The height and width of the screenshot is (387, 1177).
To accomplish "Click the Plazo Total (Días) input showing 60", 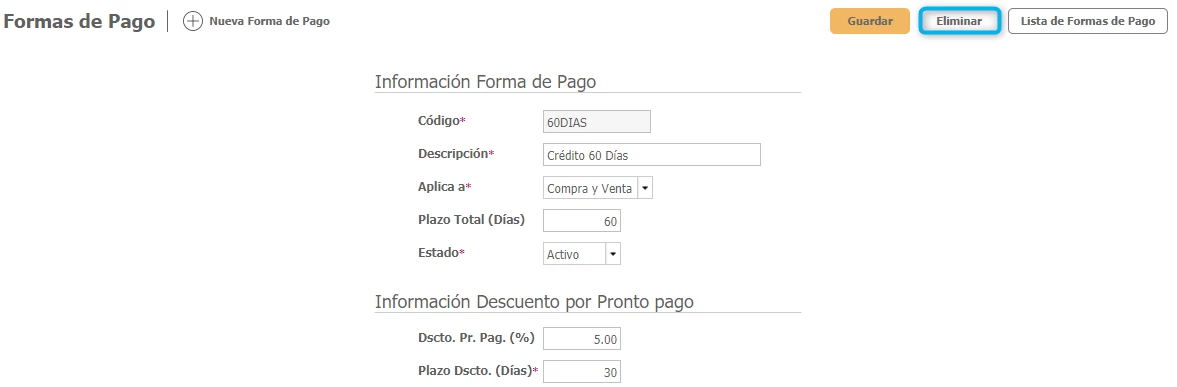I will click(x=582, y=220).
